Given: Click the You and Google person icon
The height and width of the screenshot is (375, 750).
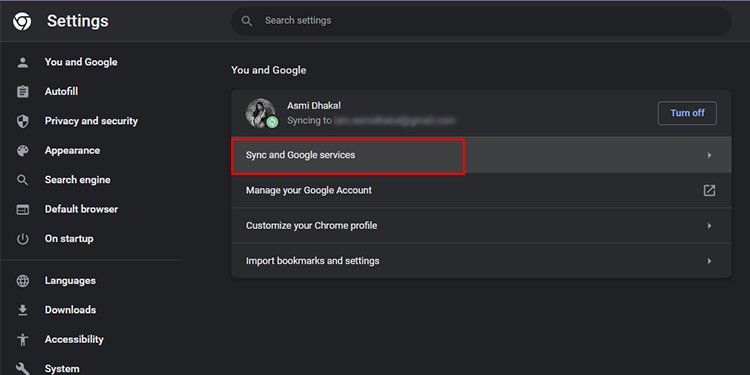Looking at the screenshot, I should 22,62.
